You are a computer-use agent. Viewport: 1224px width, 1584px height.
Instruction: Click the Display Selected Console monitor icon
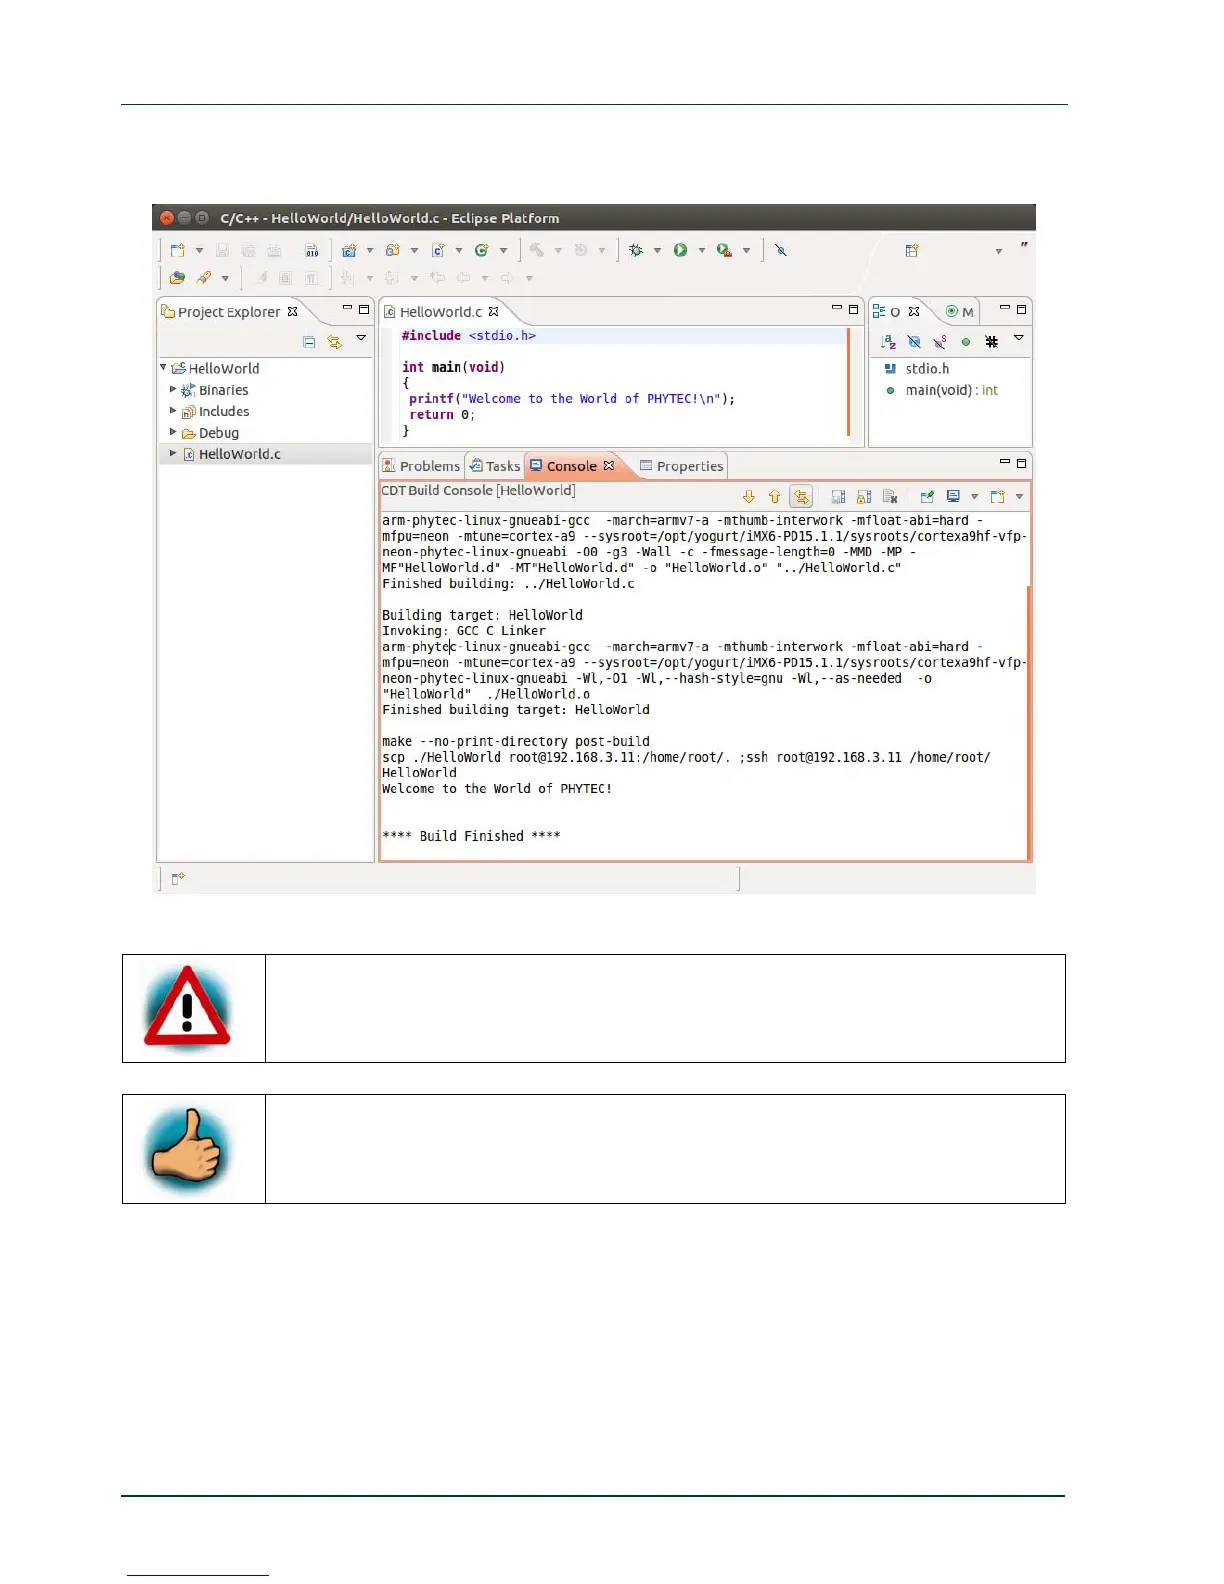953,497
